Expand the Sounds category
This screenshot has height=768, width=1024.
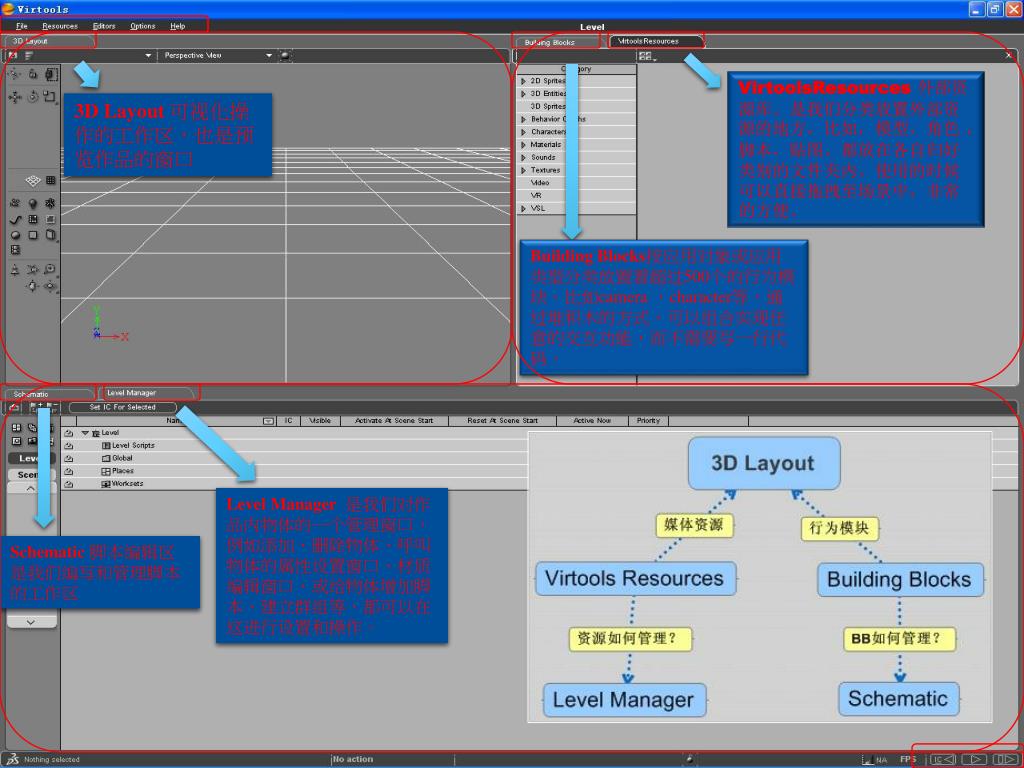(x=524, y=157)
